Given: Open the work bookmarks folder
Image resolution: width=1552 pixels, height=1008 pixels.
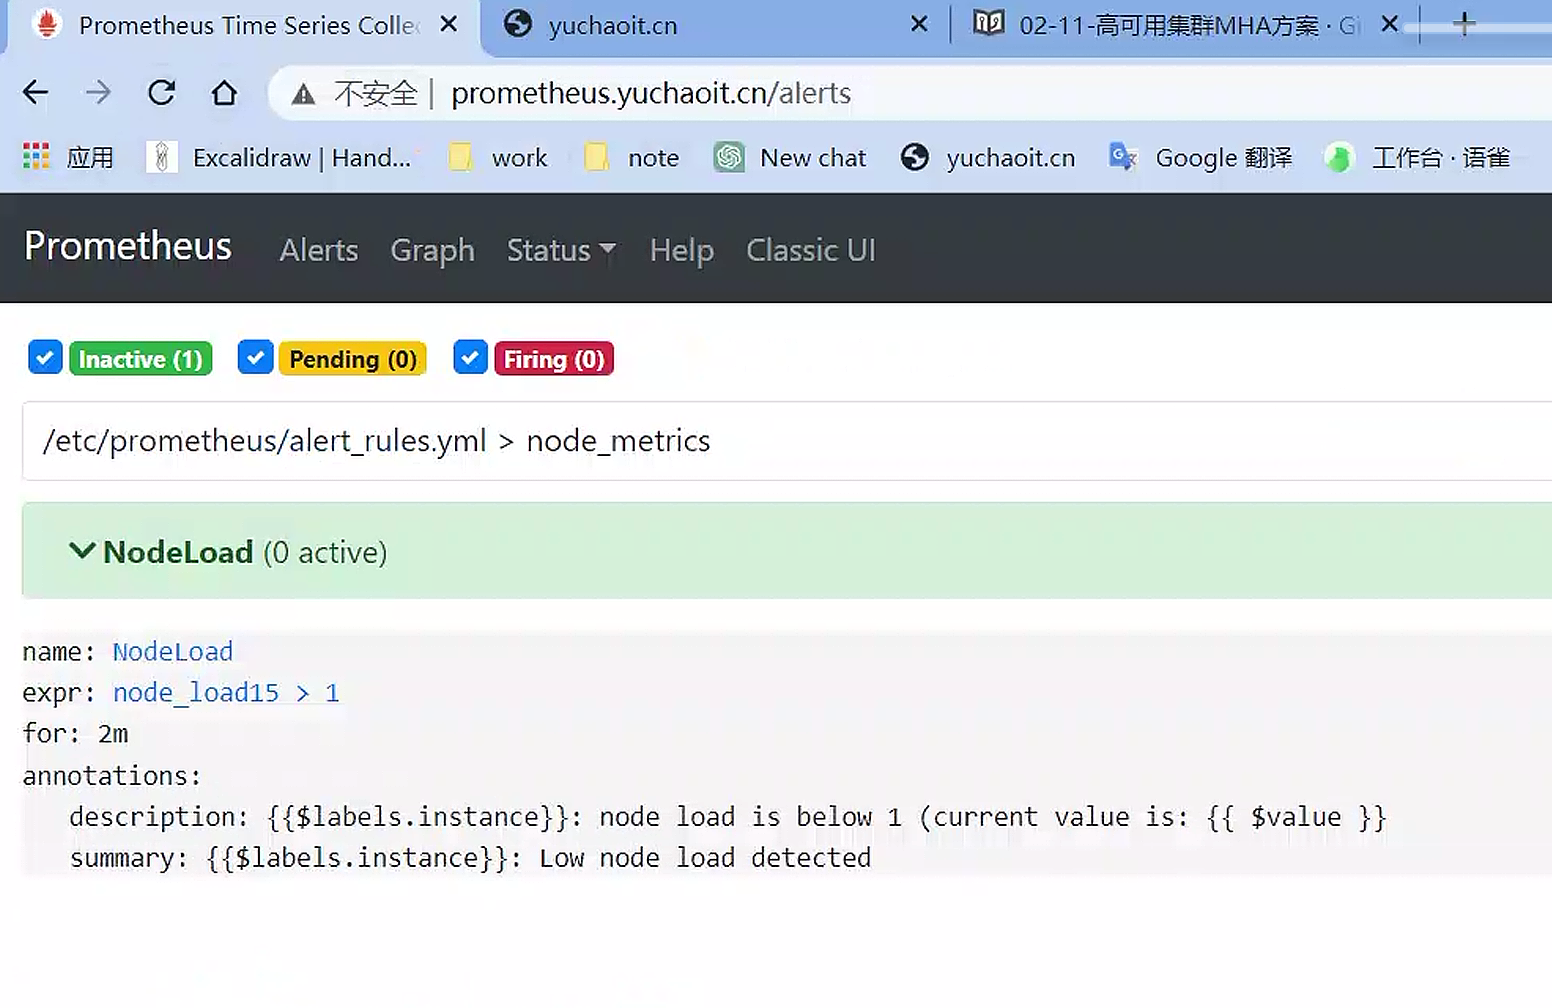Looking at the screenshot, I should pyautogui.click(x=499, y=157).
